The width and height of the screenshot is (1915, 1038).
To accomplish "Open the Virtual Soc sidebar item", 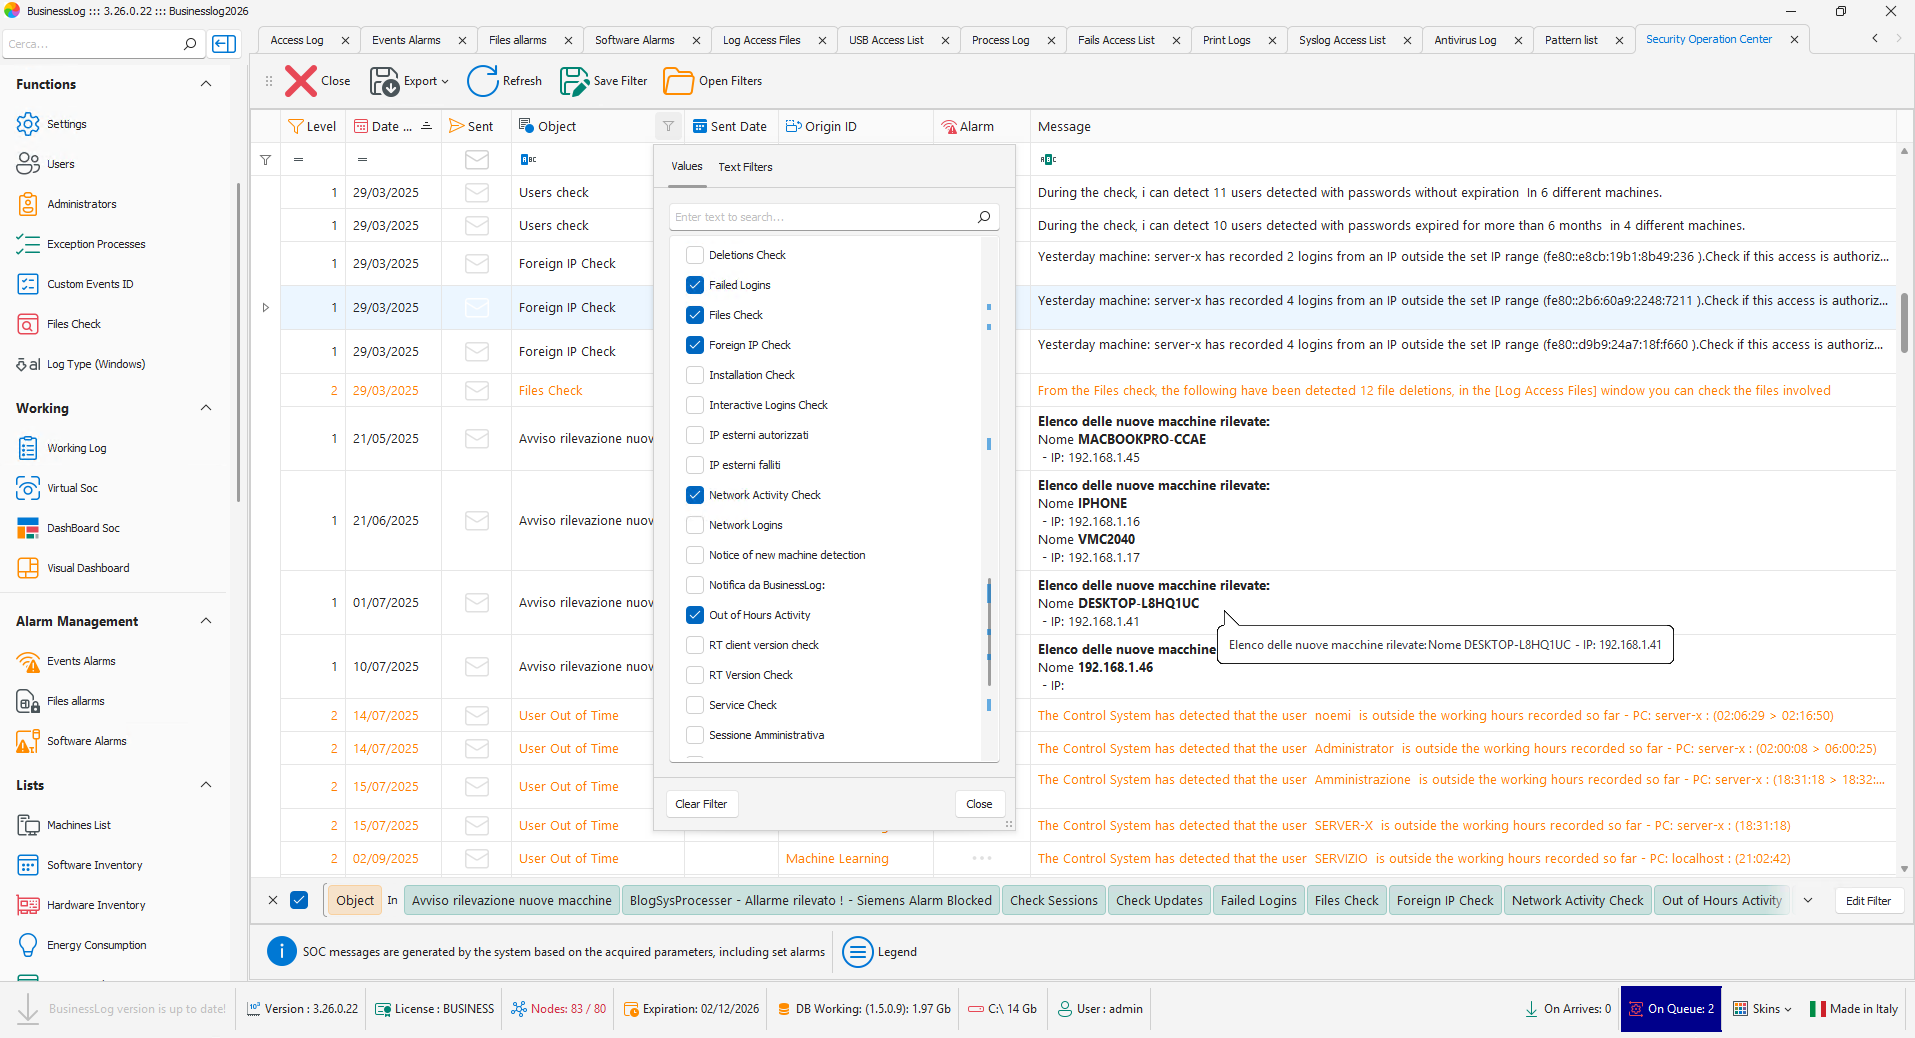I will [72, 488].
